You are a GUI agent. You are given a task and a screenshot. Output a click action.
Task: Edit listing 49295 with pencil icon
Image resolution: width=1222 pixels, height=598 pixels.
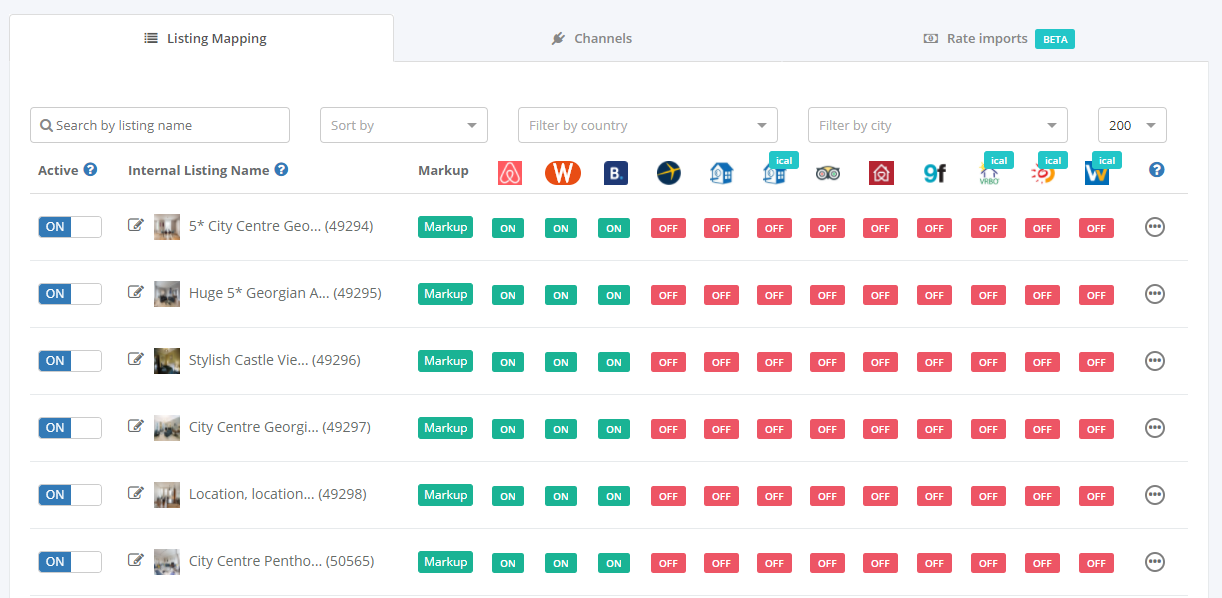pos(136,293)
